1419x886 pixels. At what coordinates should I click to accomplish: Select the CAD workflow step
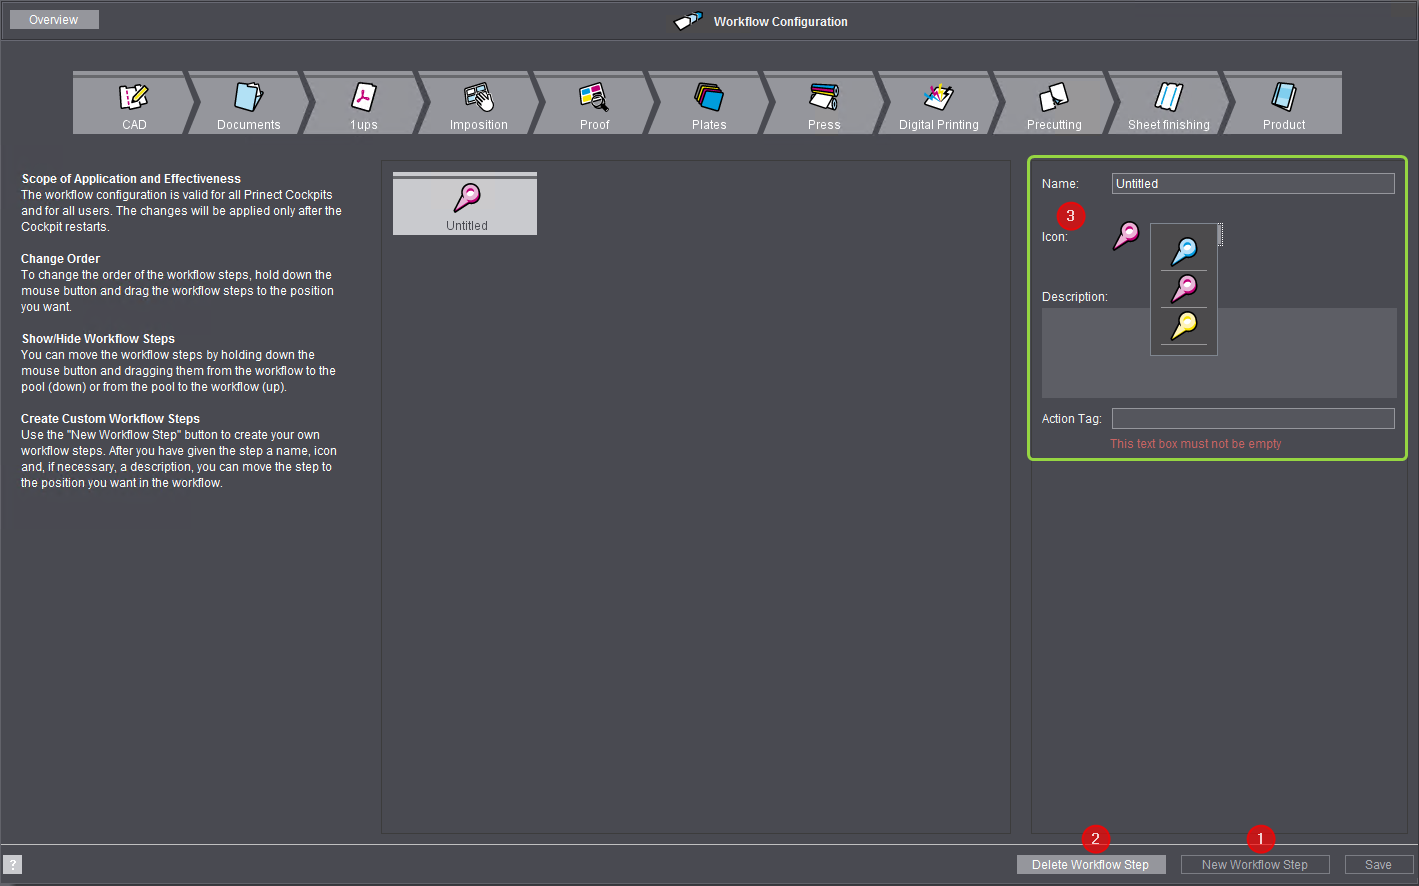(x=133, y=103)
